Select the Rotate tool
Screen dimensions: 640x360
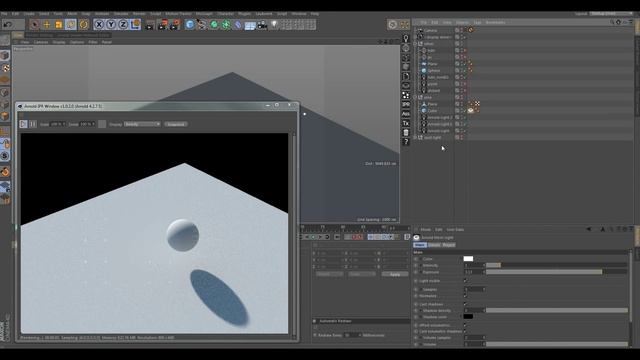tap(71, 24)
